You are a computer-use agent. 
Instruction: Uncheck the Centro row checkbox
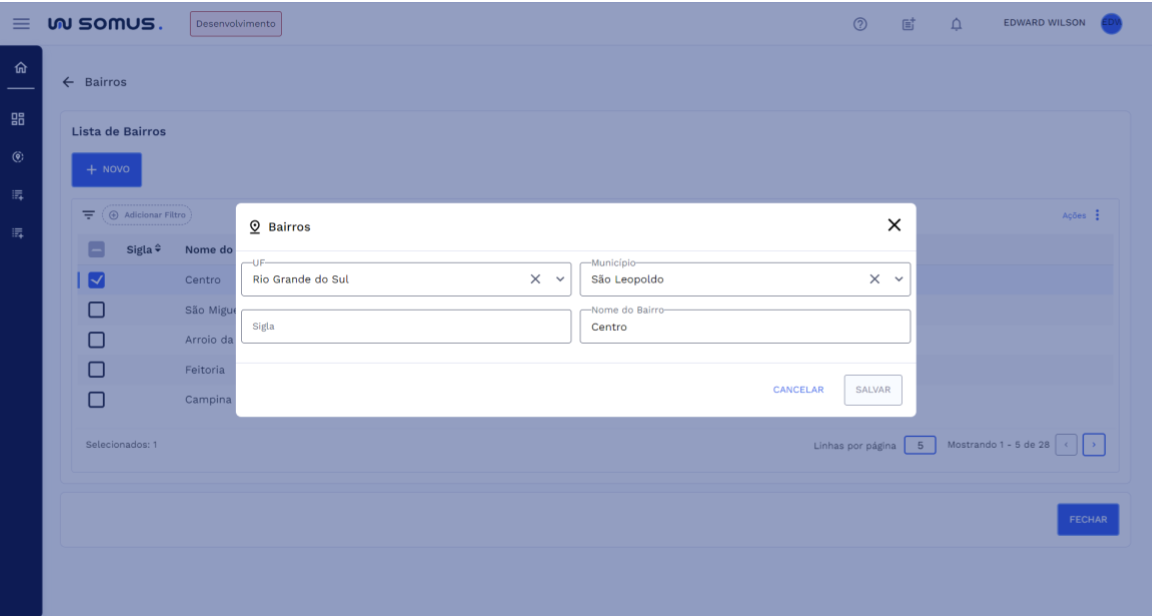pos(97,280)
